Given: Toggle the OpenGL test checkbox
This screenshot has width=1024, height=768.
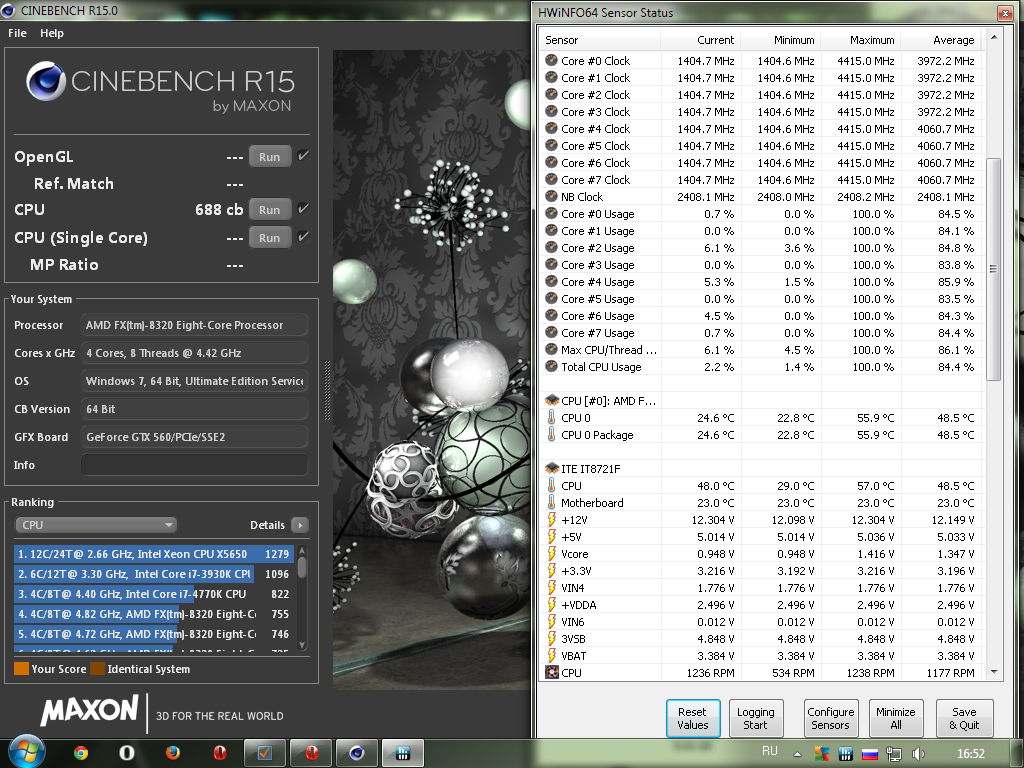Looking at the screenshot, I should 303,155.
